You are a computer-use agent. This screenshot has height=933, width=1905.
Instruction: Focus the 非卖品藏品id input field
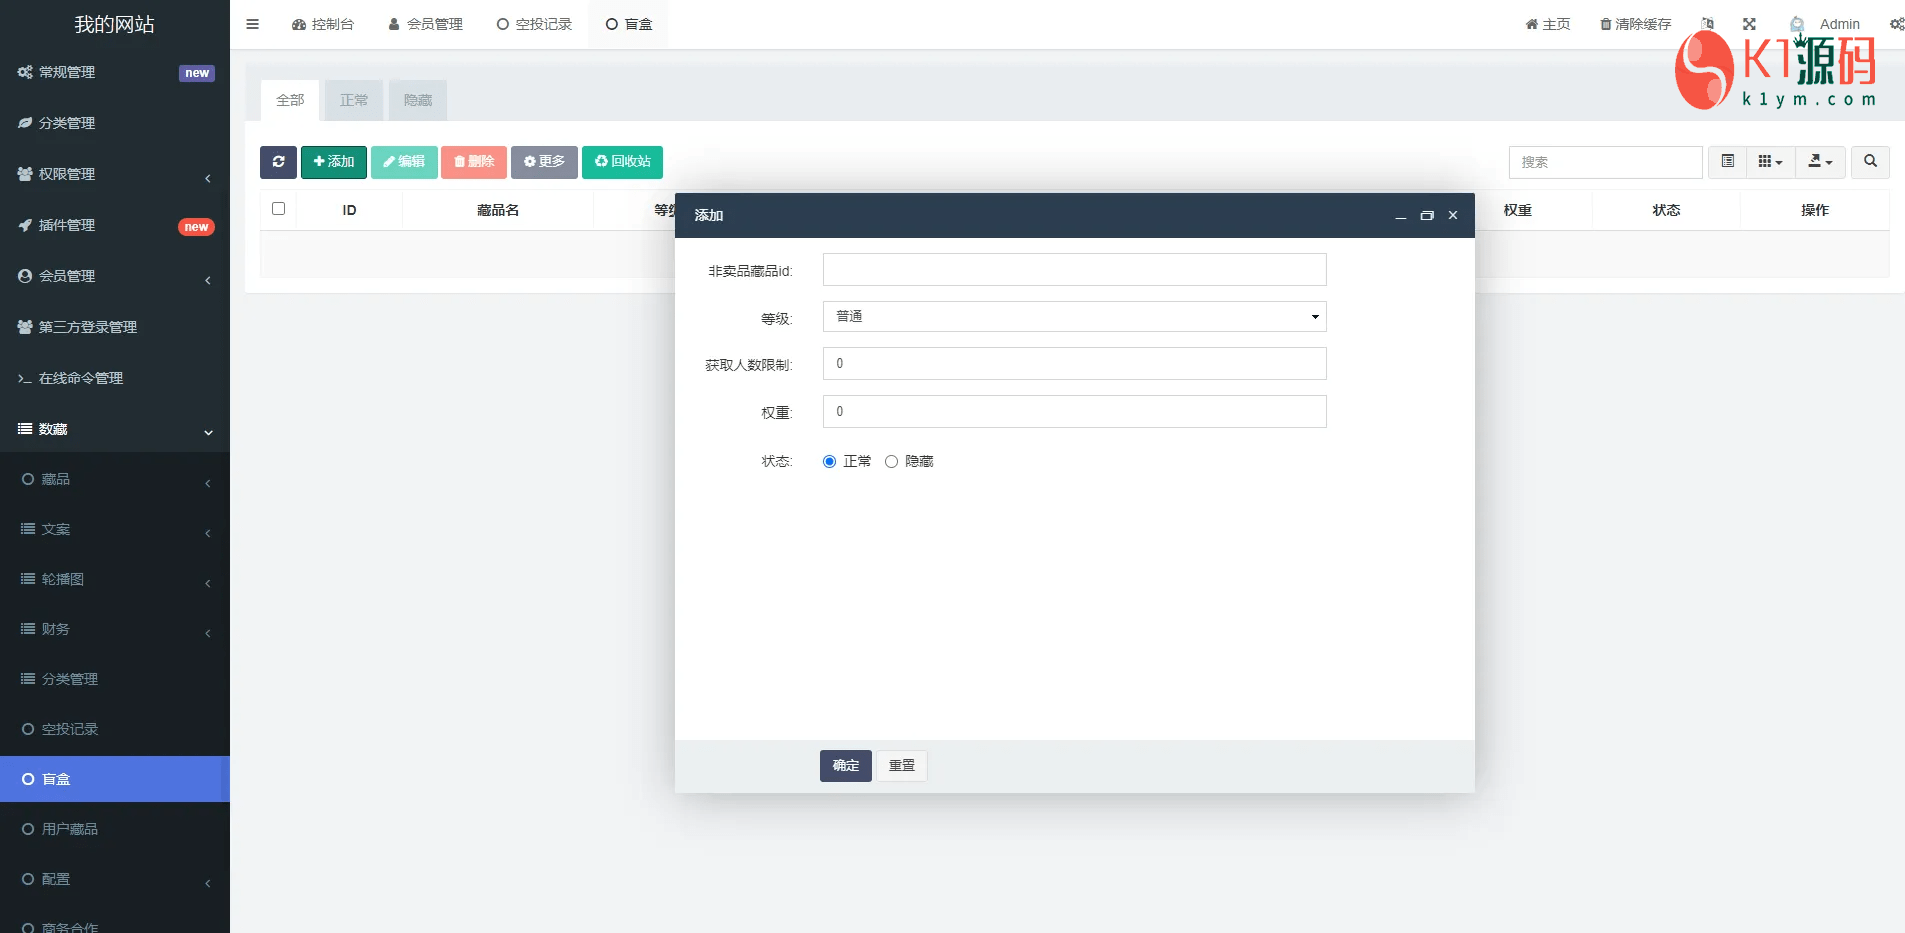point(1074,269)
